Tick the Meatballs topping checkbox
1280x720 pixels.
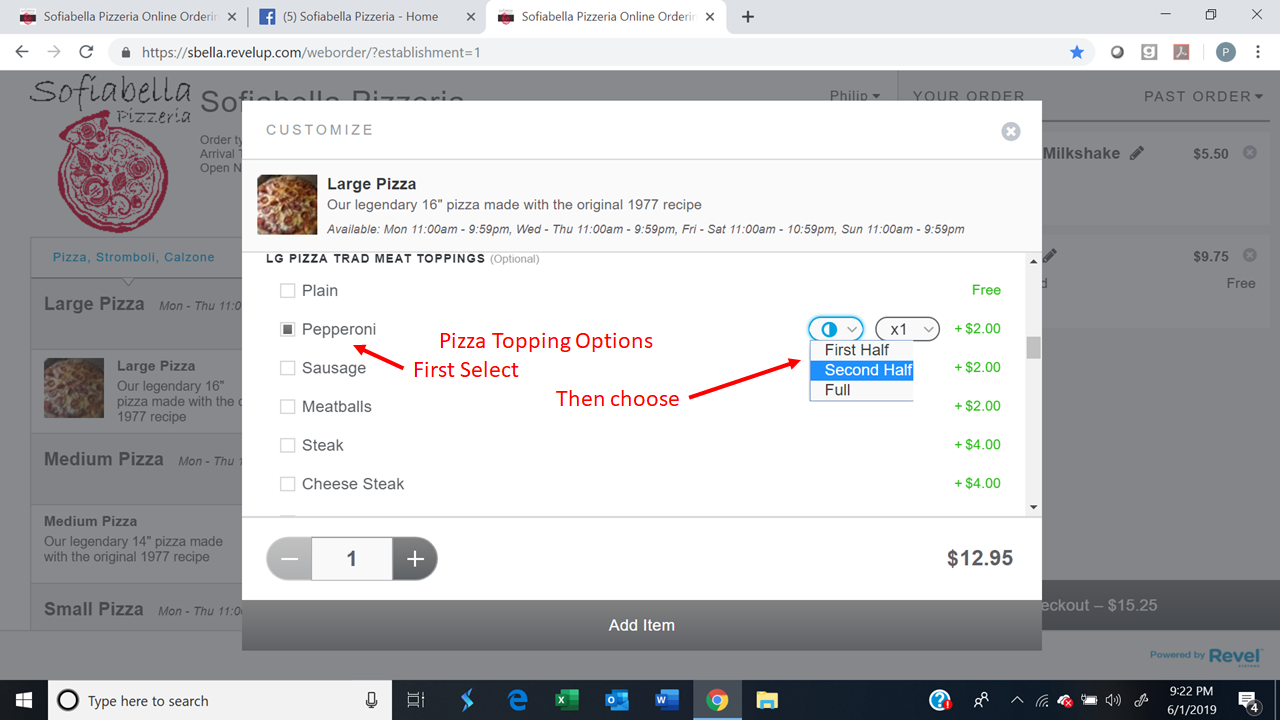tap(288, 407)
